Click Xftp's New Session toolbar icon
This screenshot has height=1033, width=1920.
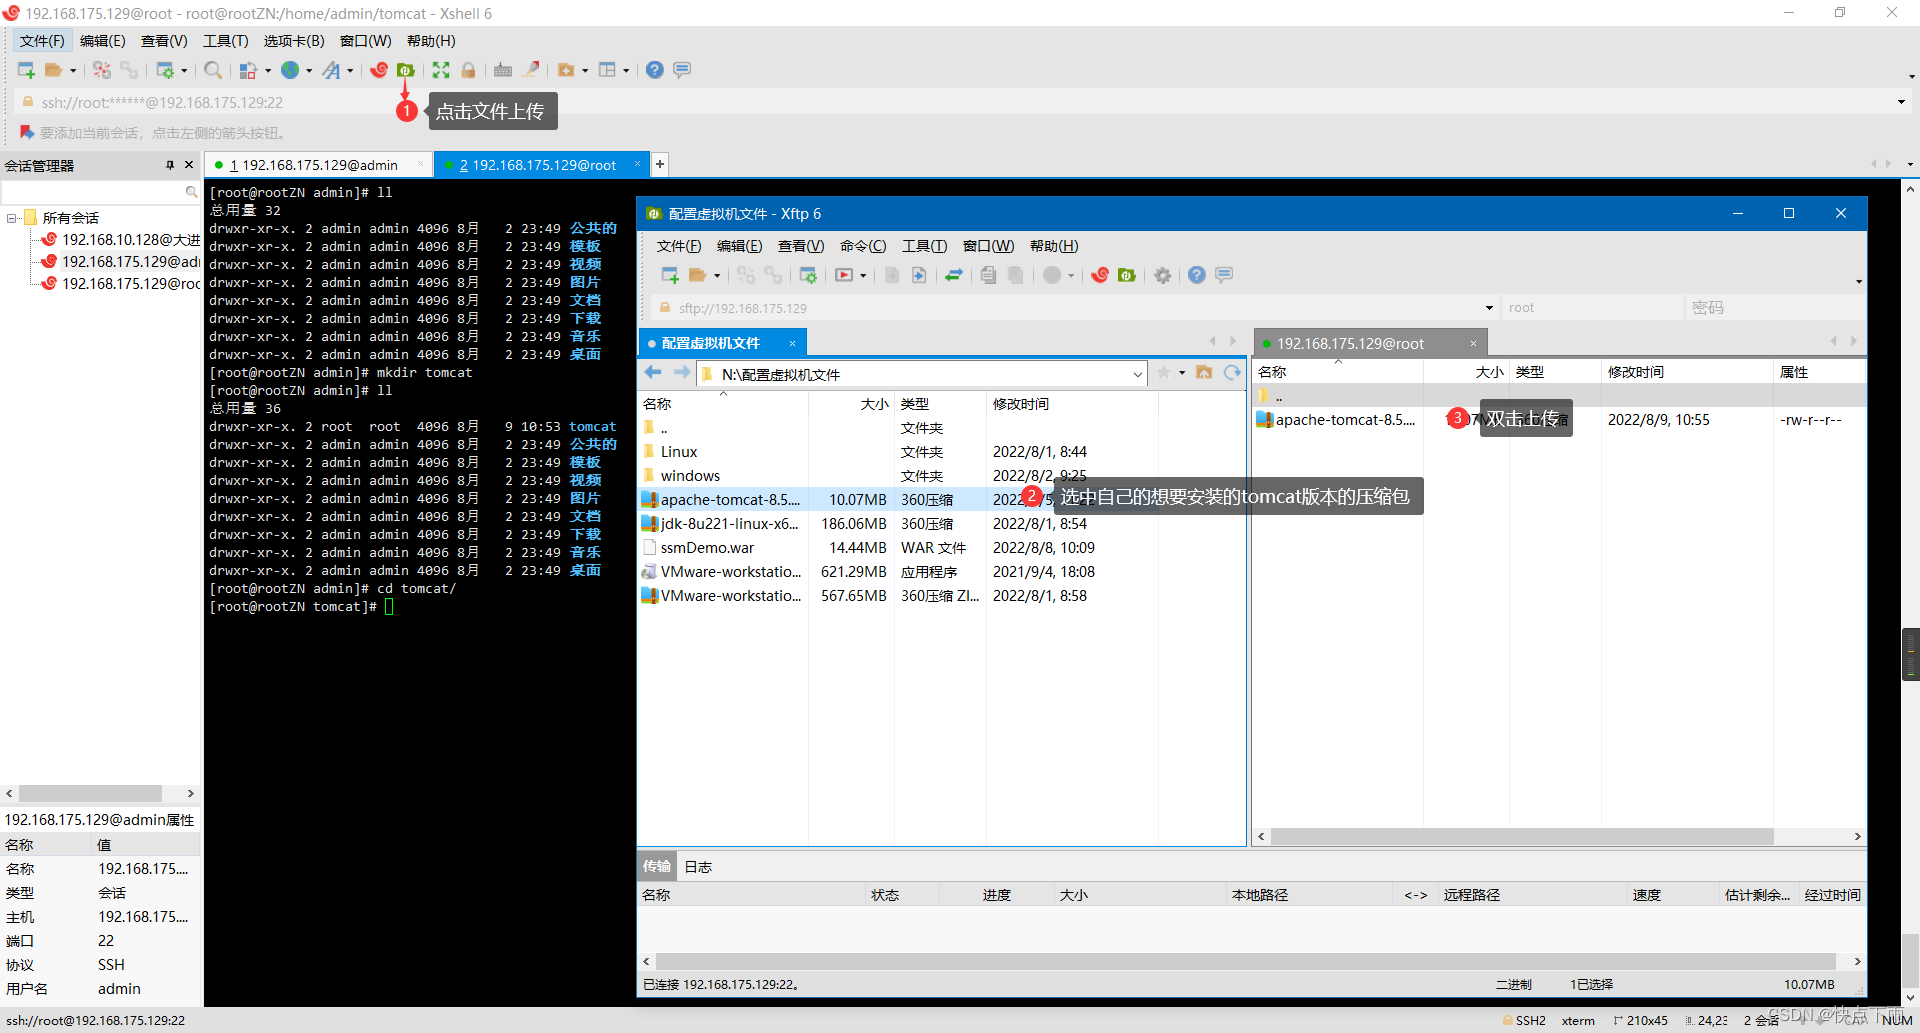(670, 275)
